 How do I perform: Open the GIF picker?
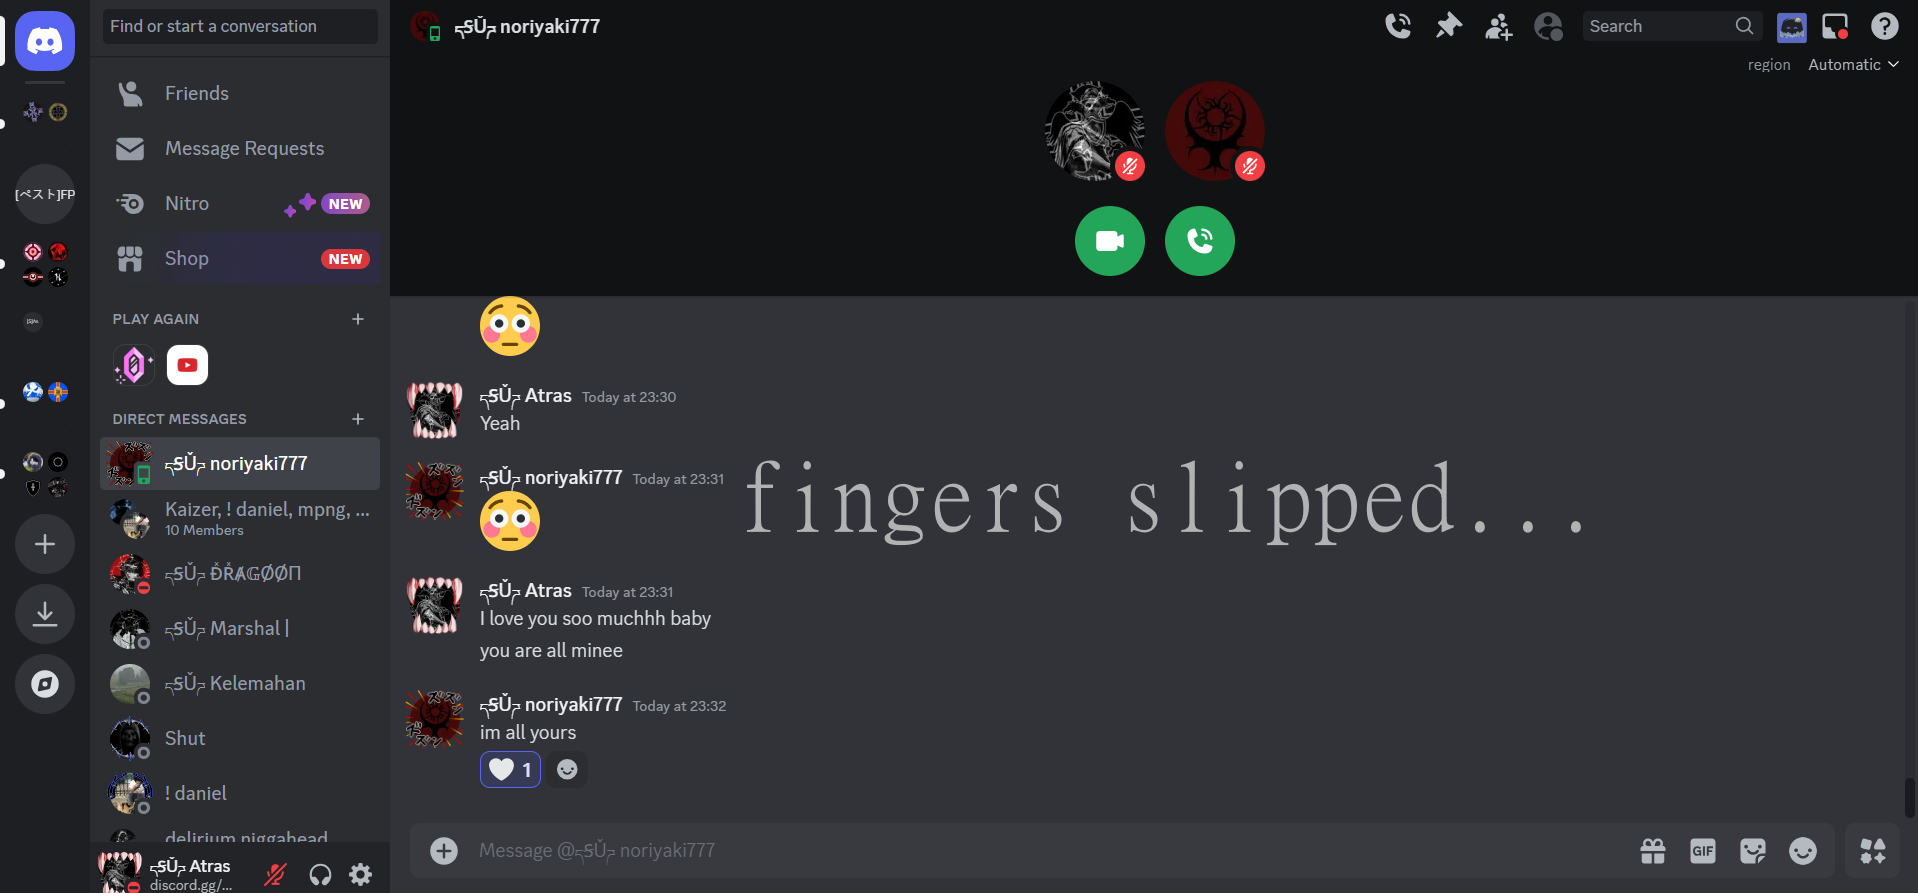[x=1703, y=851]
